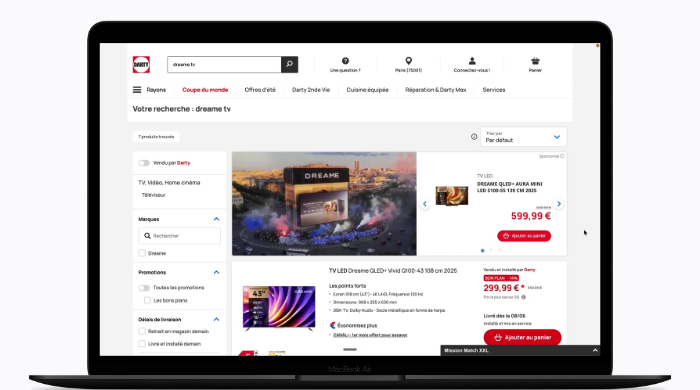Click the 'Bon plan' red badge
Viewport: 700px width, 390px height.
pyautogui.click(x=501, y=278)
